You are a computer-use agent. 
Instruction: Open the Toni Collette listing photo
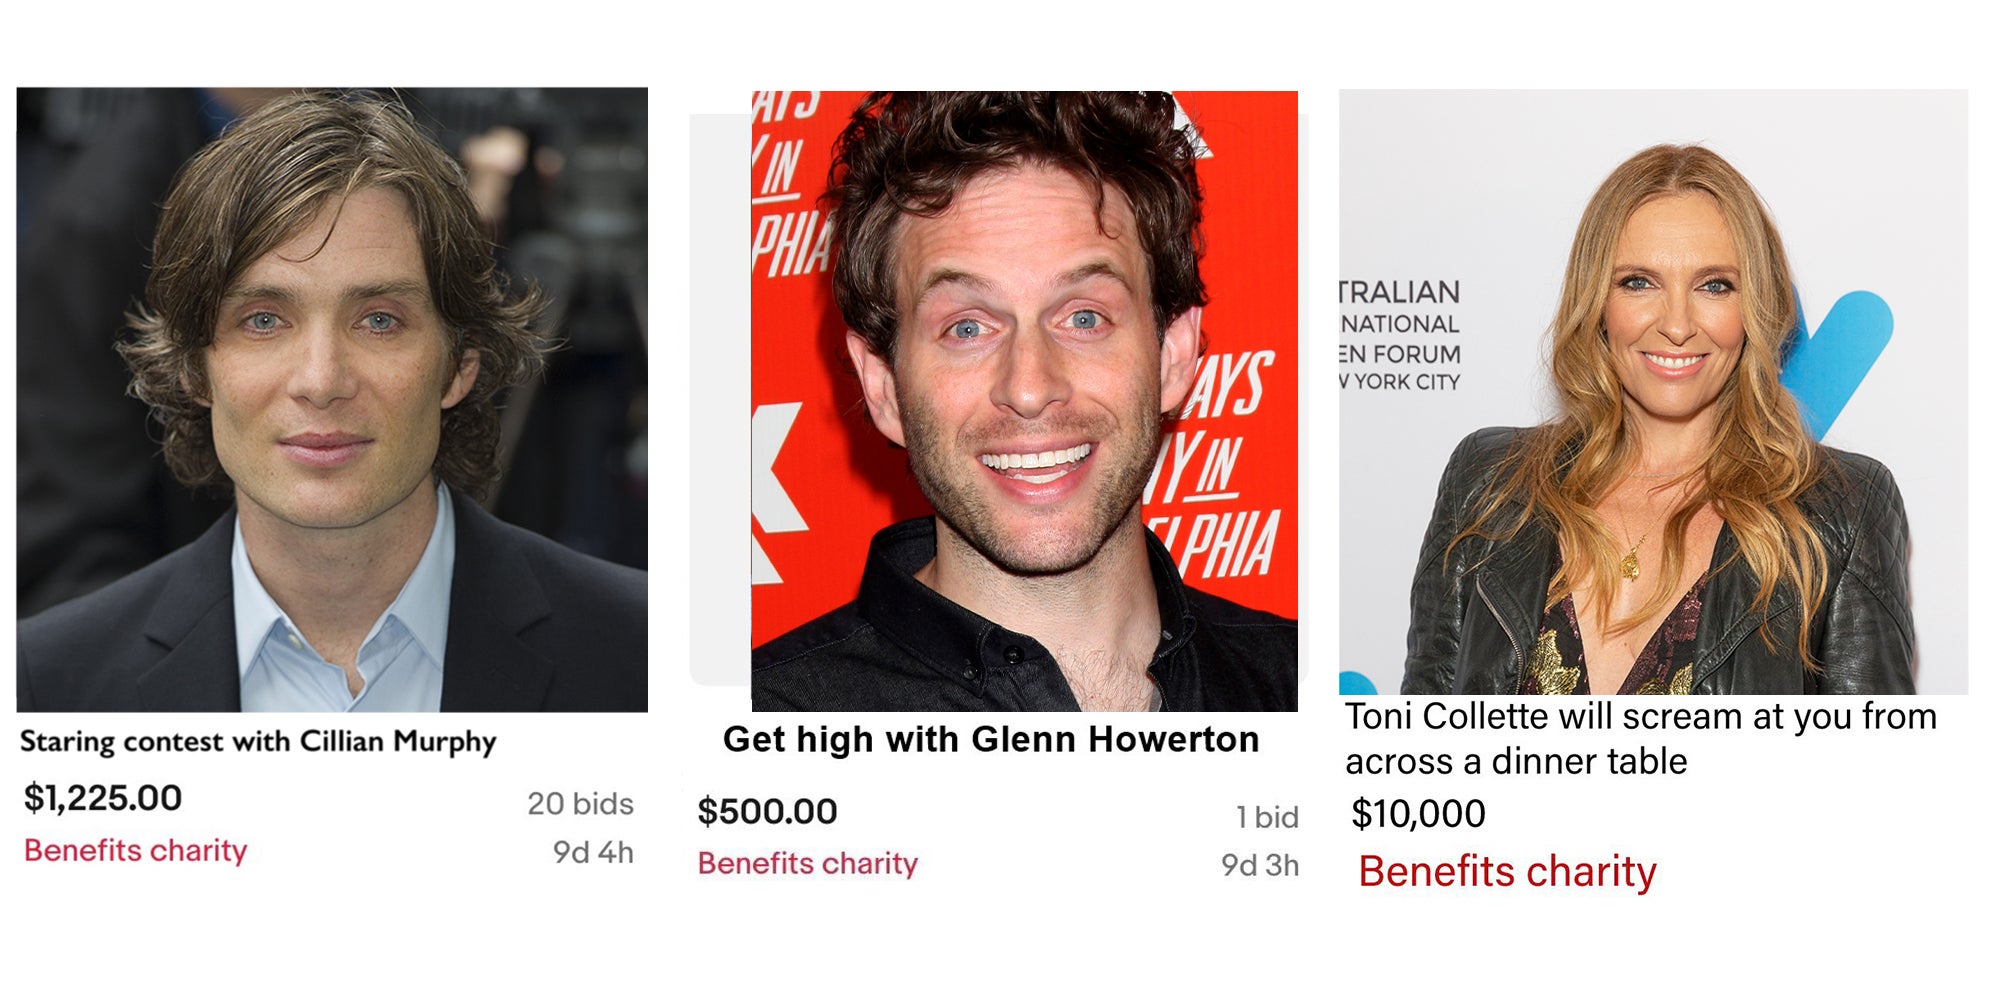tap(1653, 392)
